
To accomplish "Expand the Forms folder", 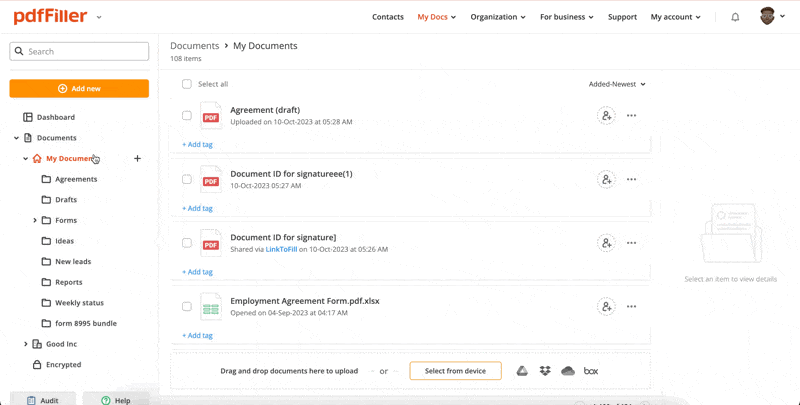I will tap(35, 220).
